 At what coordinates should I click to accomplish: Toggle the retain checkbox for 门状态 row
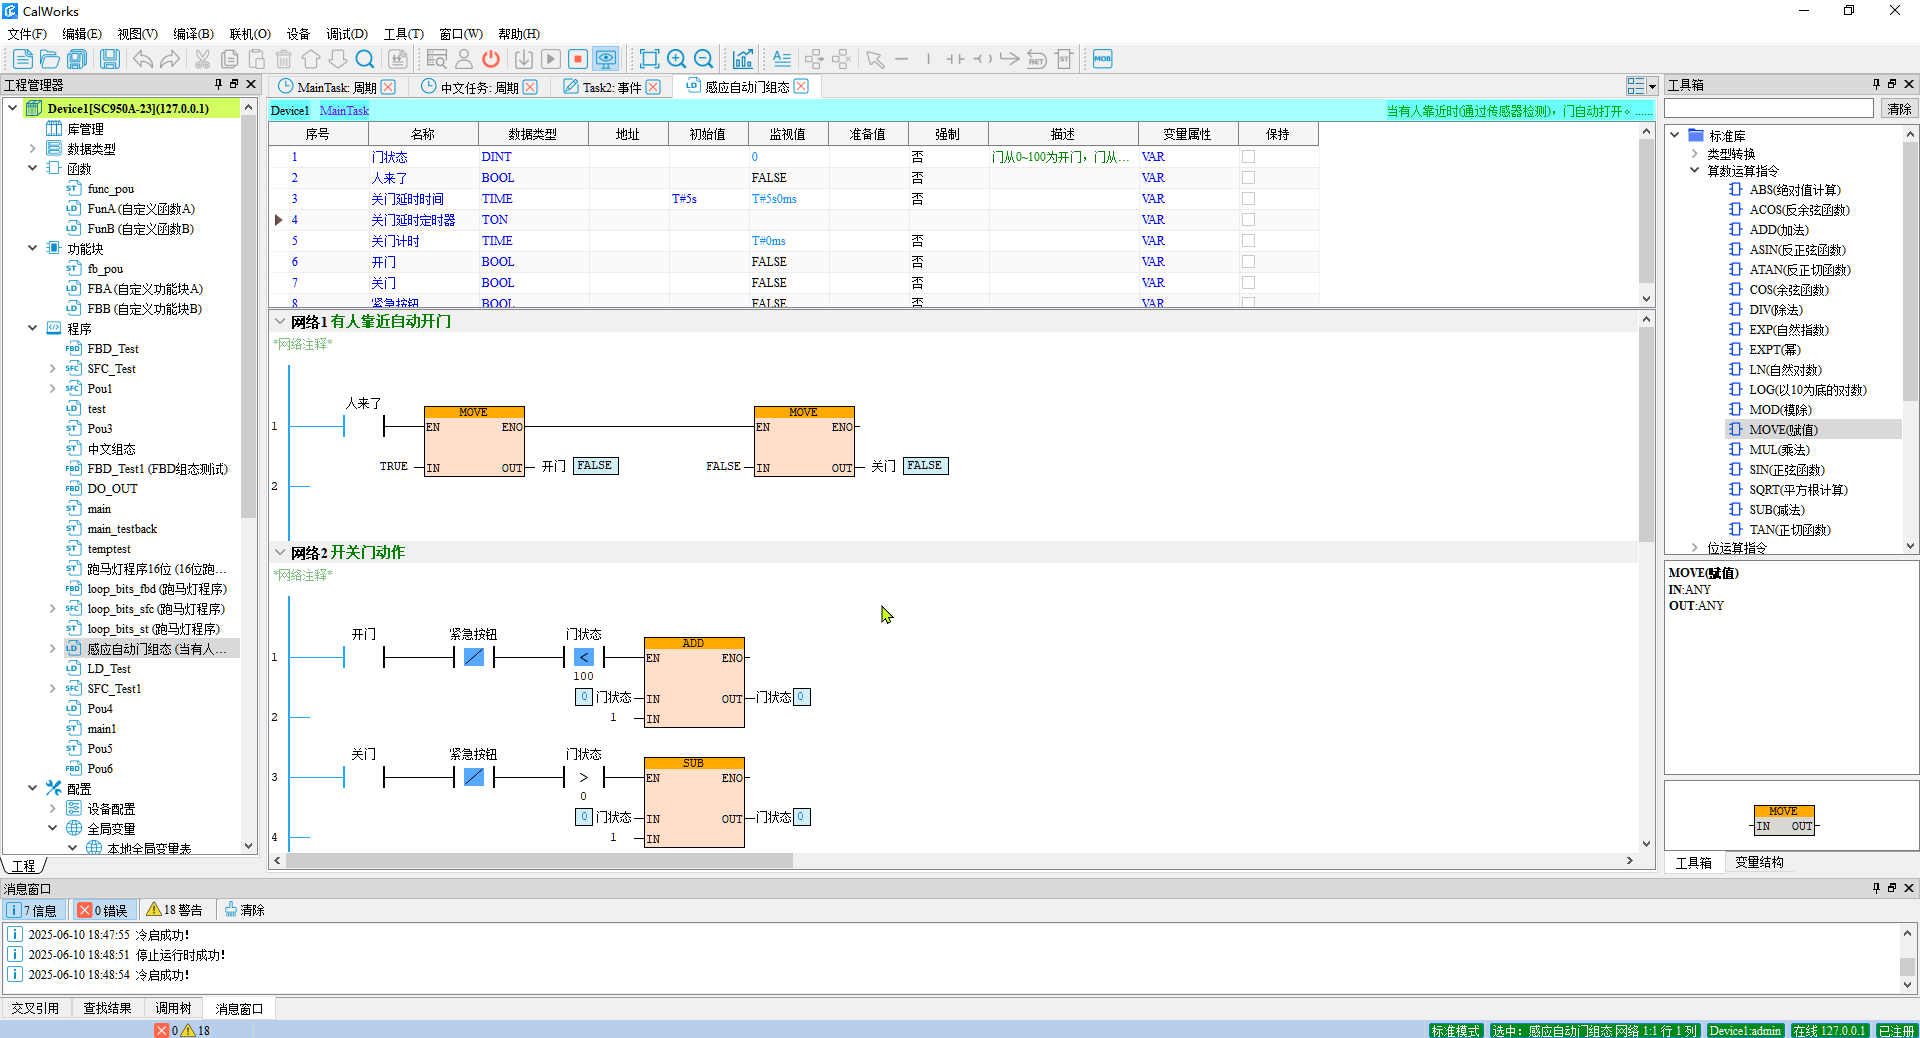[1248, 157]
